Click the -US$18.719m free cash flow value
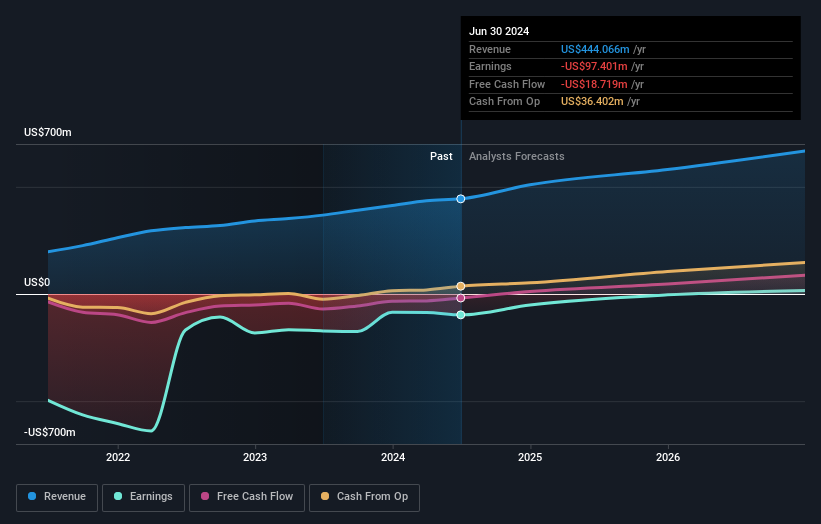821x524 pixels. click(x=594, y=84)
